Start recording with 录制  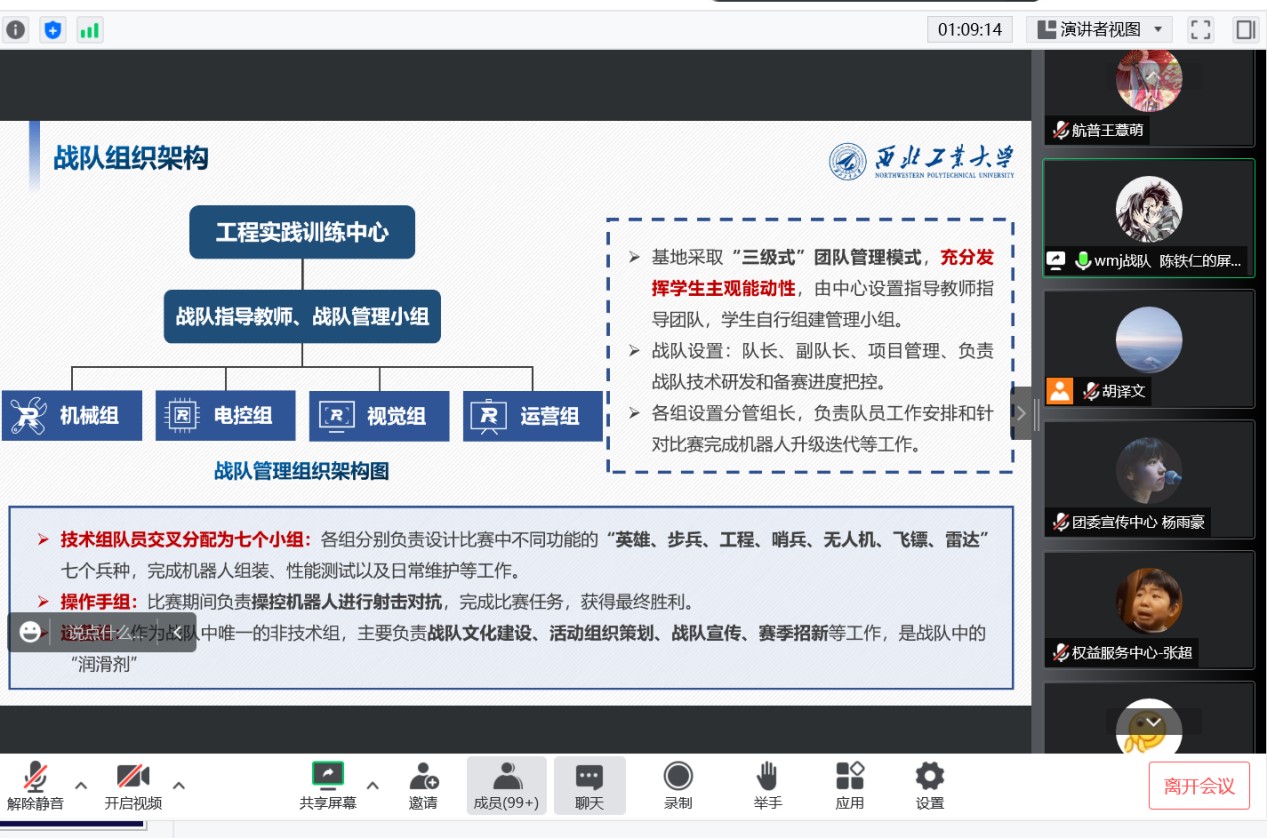point(678,785)
